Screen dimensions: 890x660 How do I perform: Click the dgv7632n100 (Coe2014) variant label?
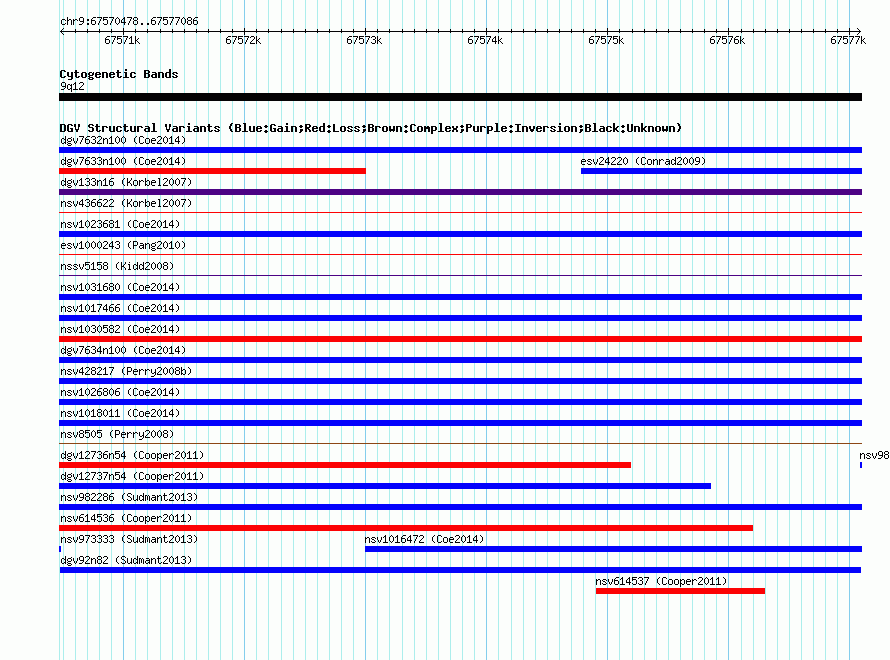pos(123,140)
